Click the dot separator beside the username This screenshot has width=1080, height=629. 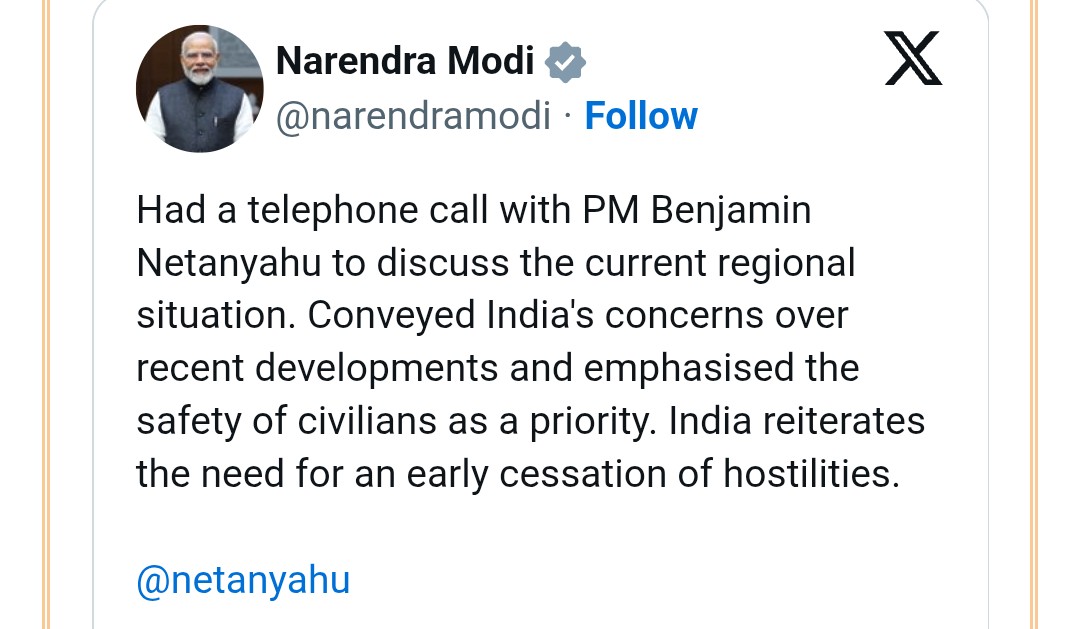[568, 115]
